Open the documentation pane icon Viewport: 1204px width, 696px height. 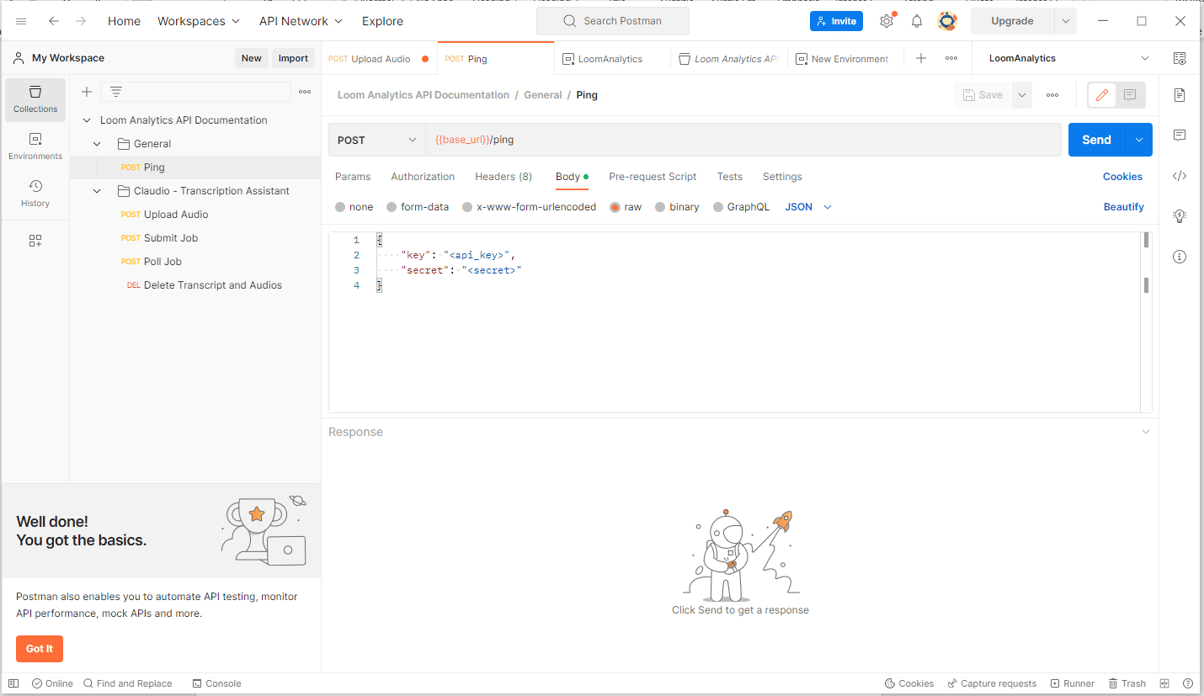[1180, 95]
